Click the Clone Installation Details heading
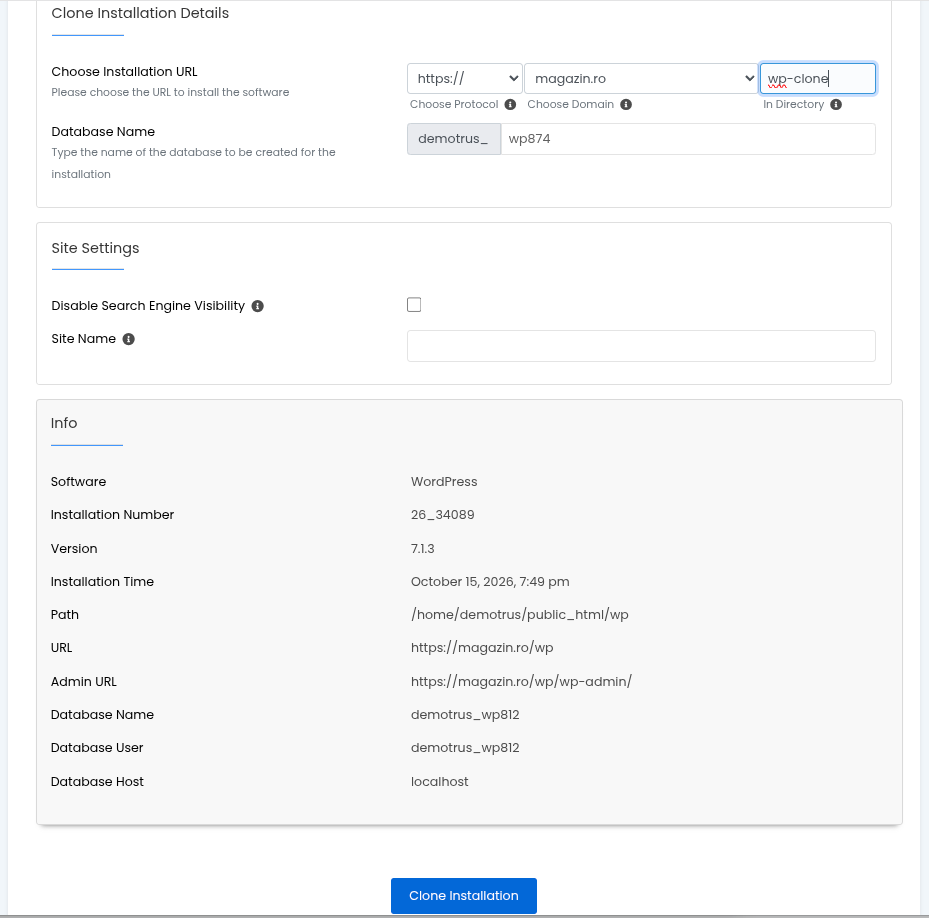The image size is (929, 918). coord(140,13)
